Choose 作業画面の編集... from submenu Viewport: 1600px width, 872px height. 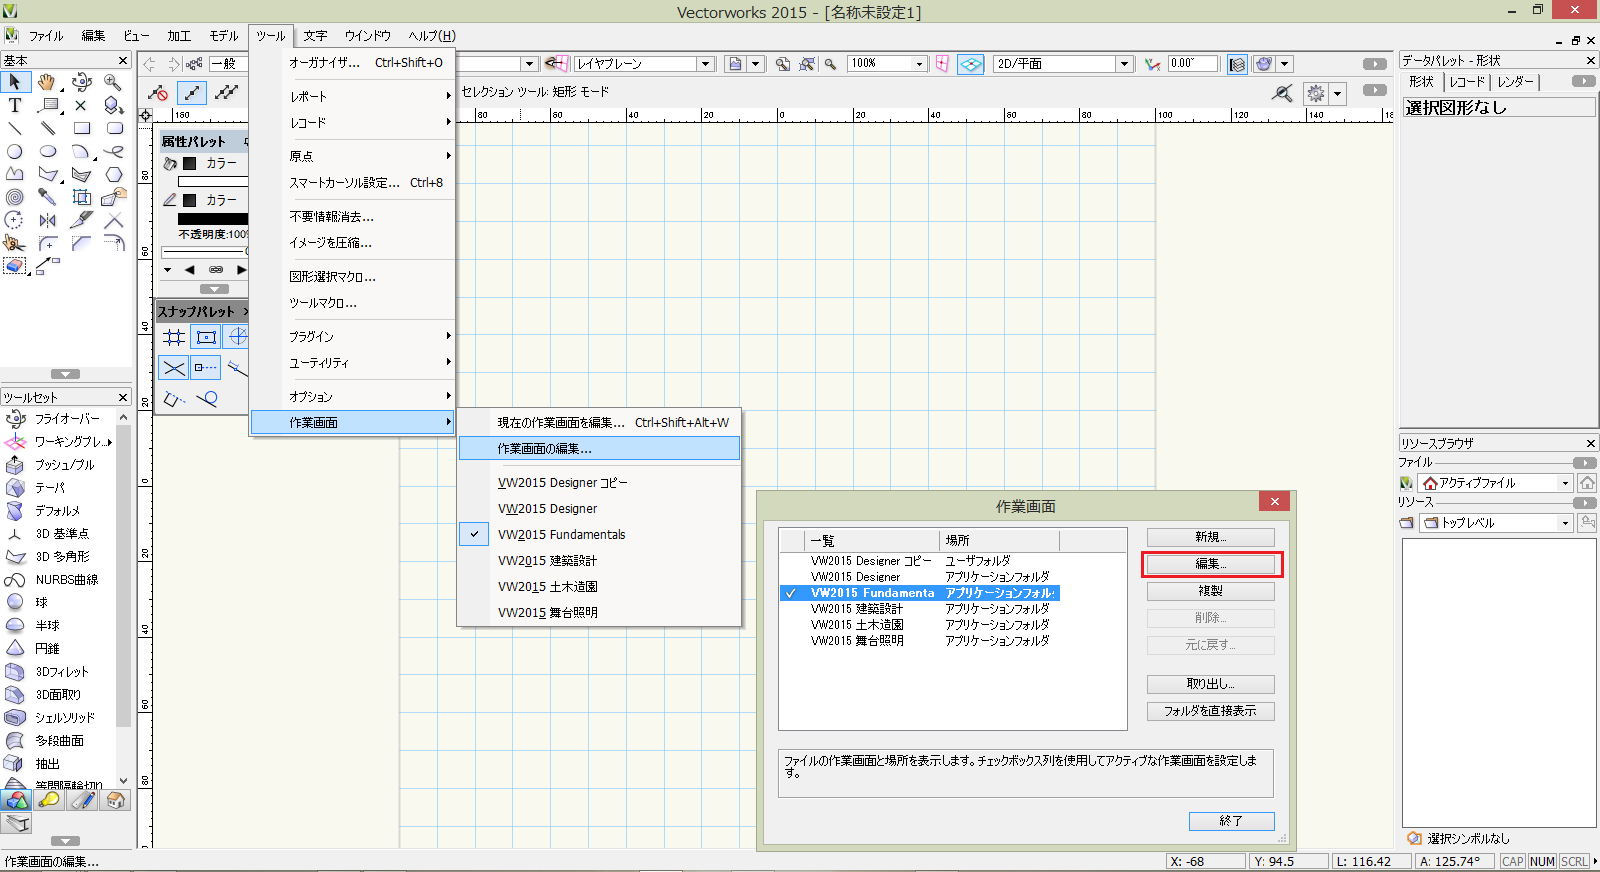click(x=599, y=449)
